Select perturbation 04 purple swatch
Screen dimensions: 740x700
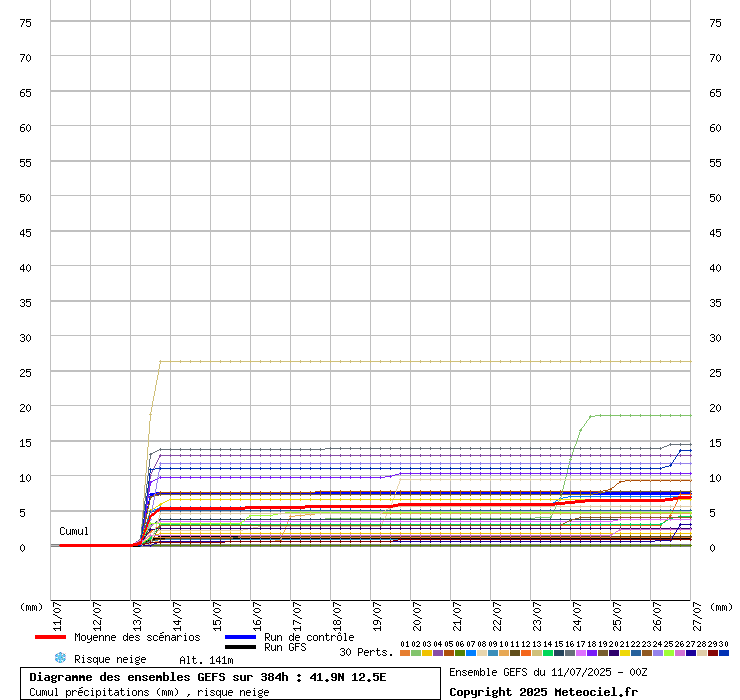click(438, 653)
